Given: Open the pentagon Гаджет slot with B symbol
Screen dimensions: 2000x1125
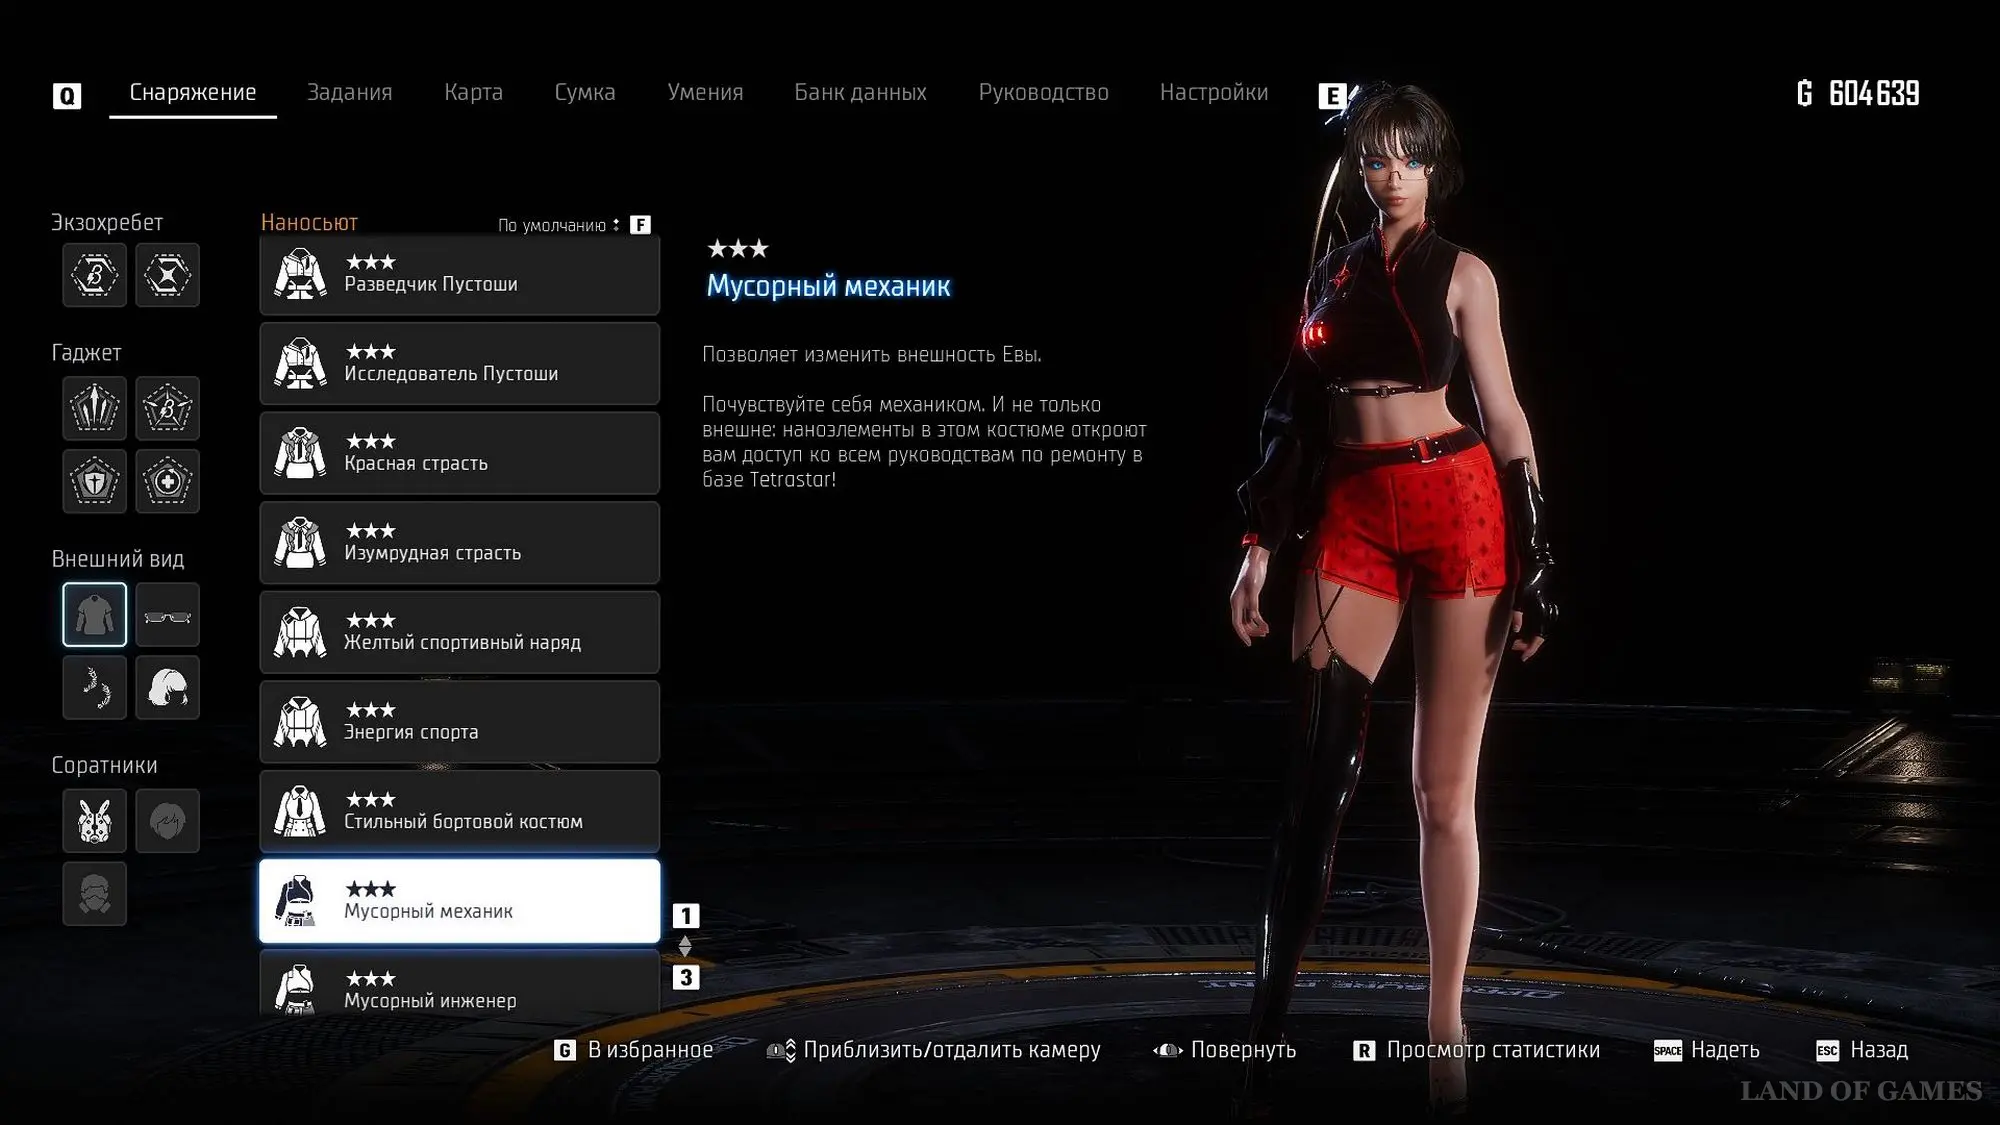Looking at the screenshot, I should tap(167, 408).
